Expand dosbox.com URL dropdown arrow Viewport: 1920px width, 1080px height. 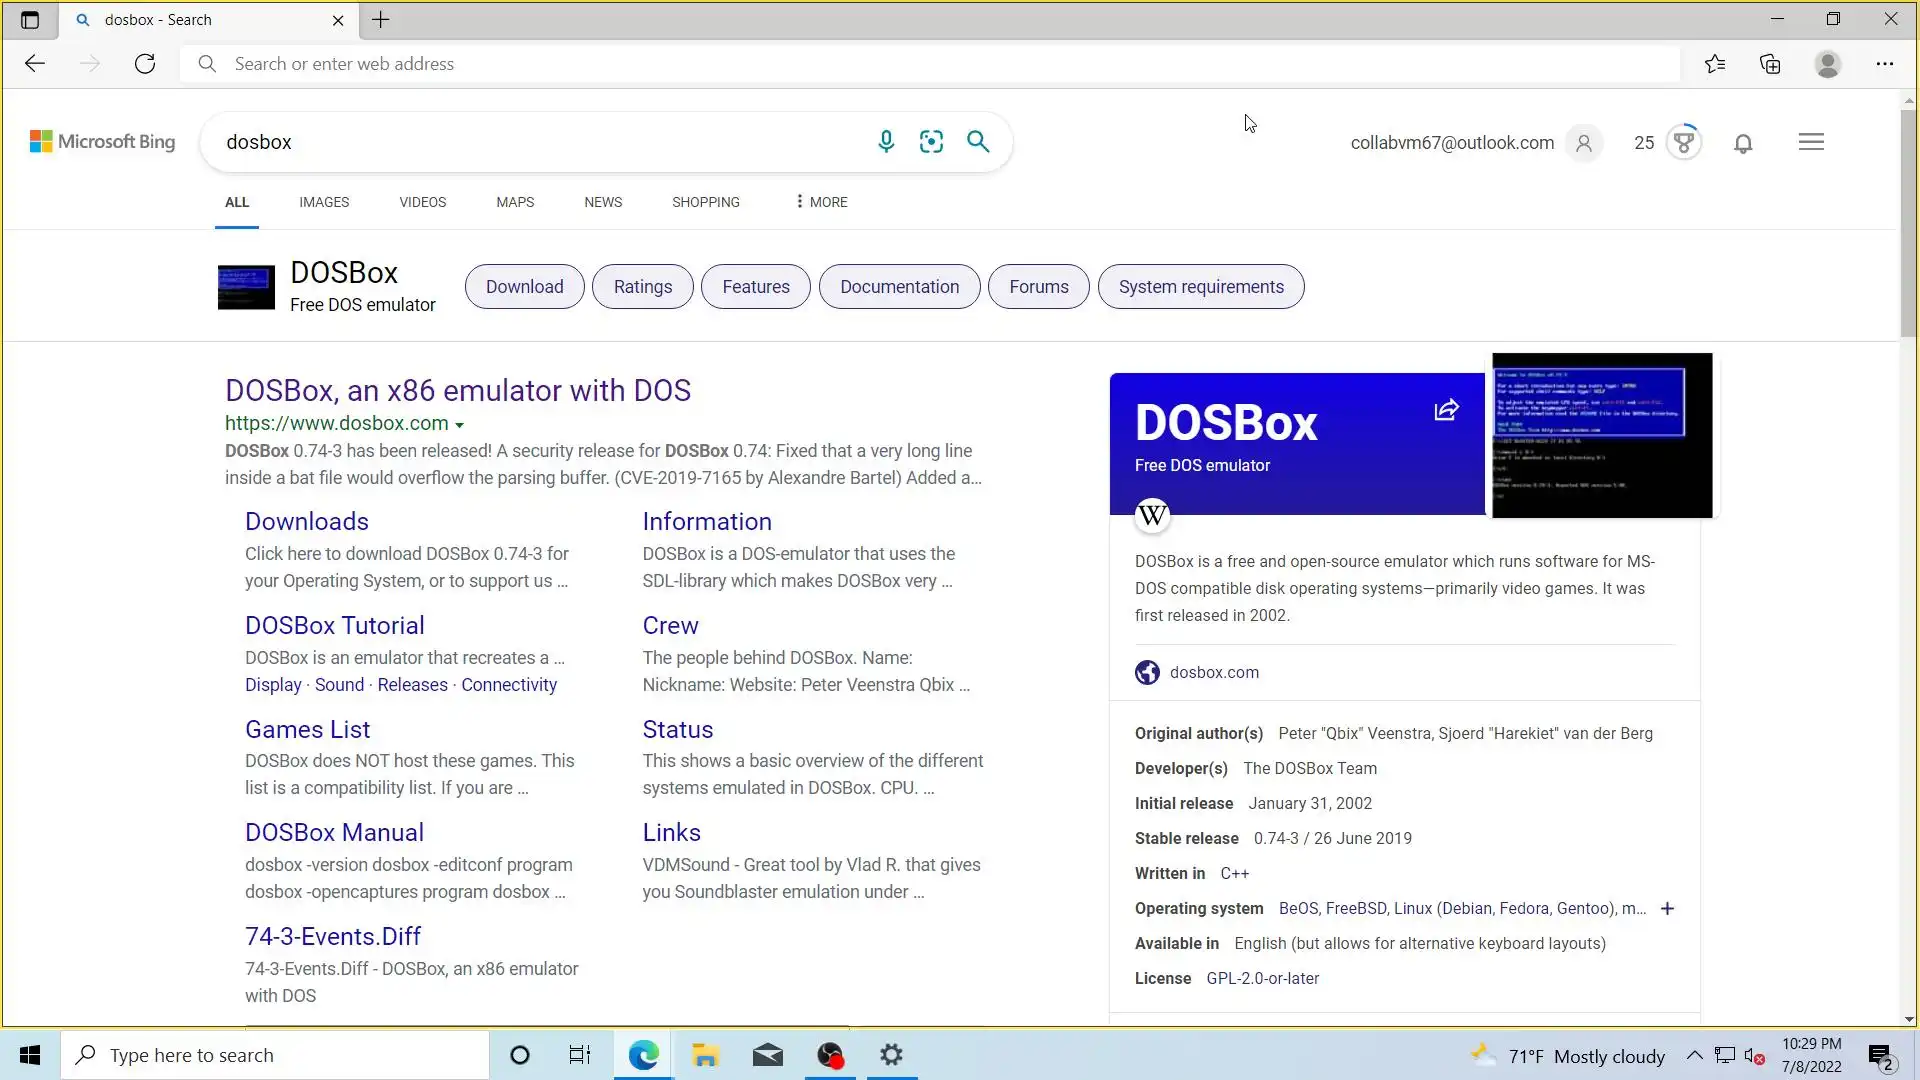tap(459, 425)
